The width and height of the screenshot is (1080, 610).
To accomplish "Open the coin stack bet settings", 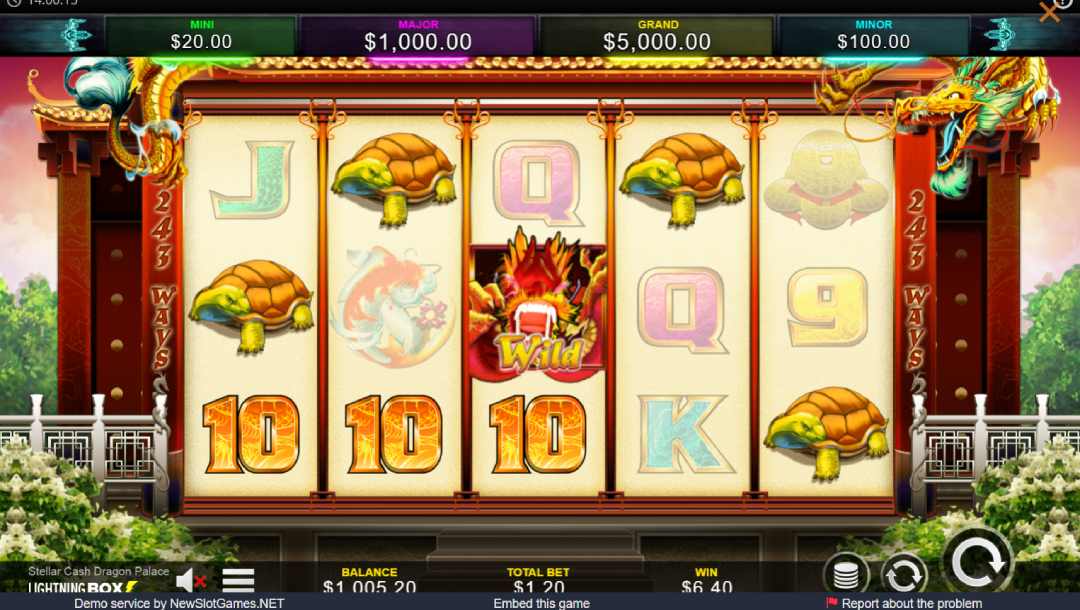I will [x=846, y=572].
